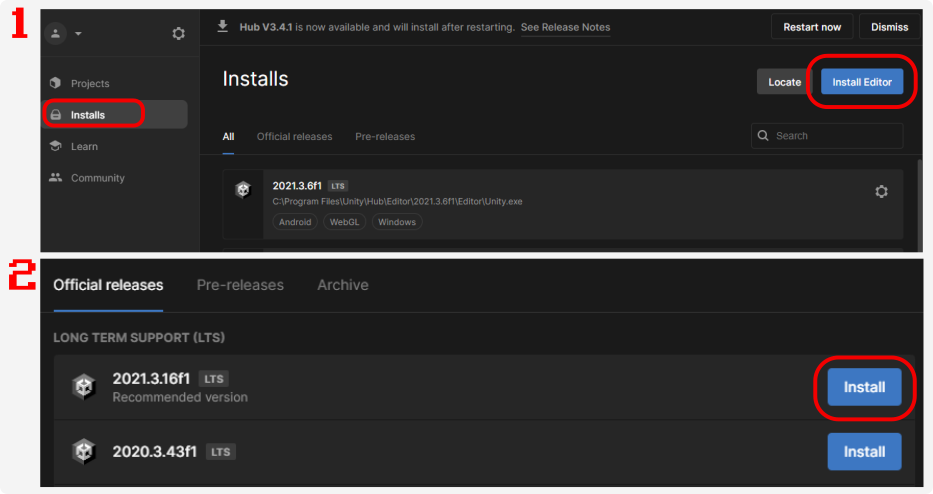
Task: Click the Search installs field
Action: 827,136
